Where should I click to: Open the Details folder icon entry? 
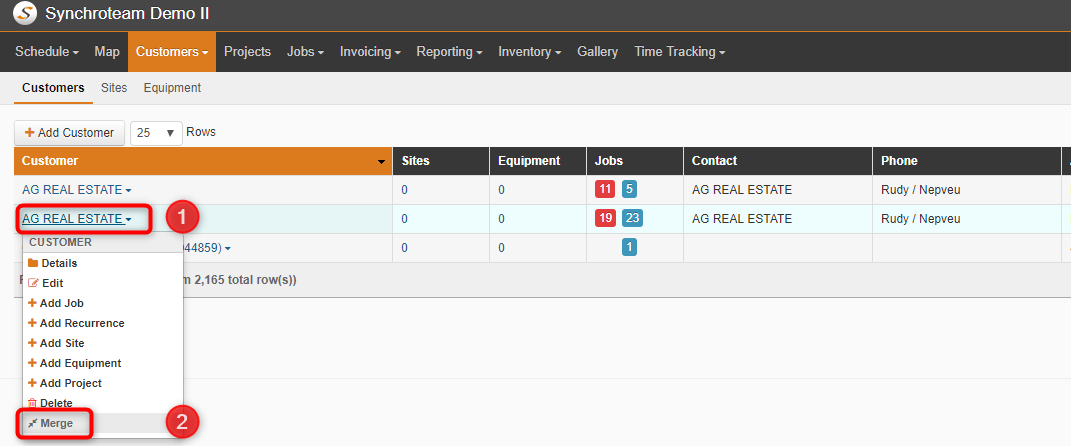pos(33,263)
